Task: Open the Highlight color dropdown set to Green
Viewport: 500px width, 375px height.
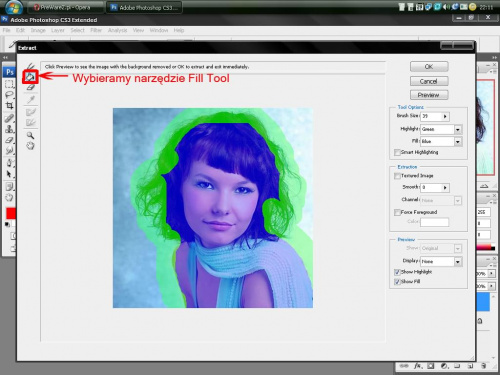Action: (x=458, y=129)
